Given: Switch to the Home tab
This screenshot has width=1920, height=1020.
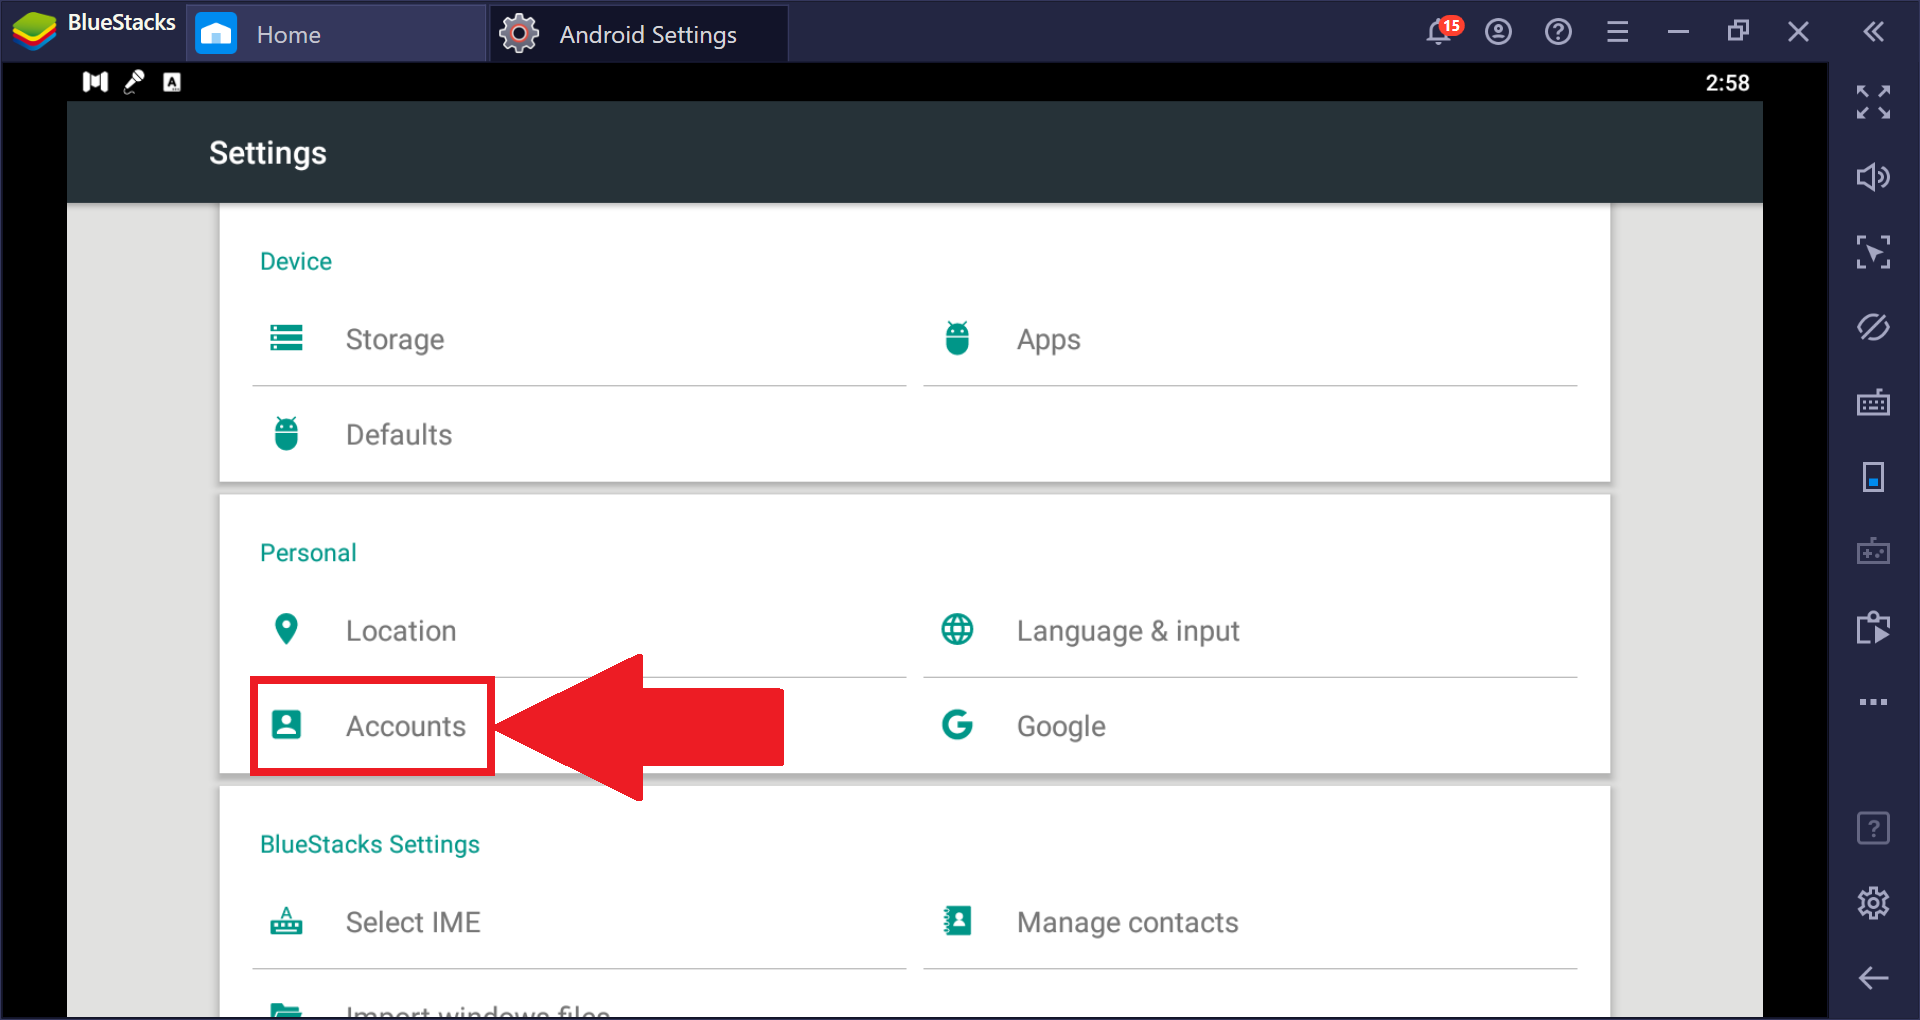Looking at the screenshot, I should 336,34.
